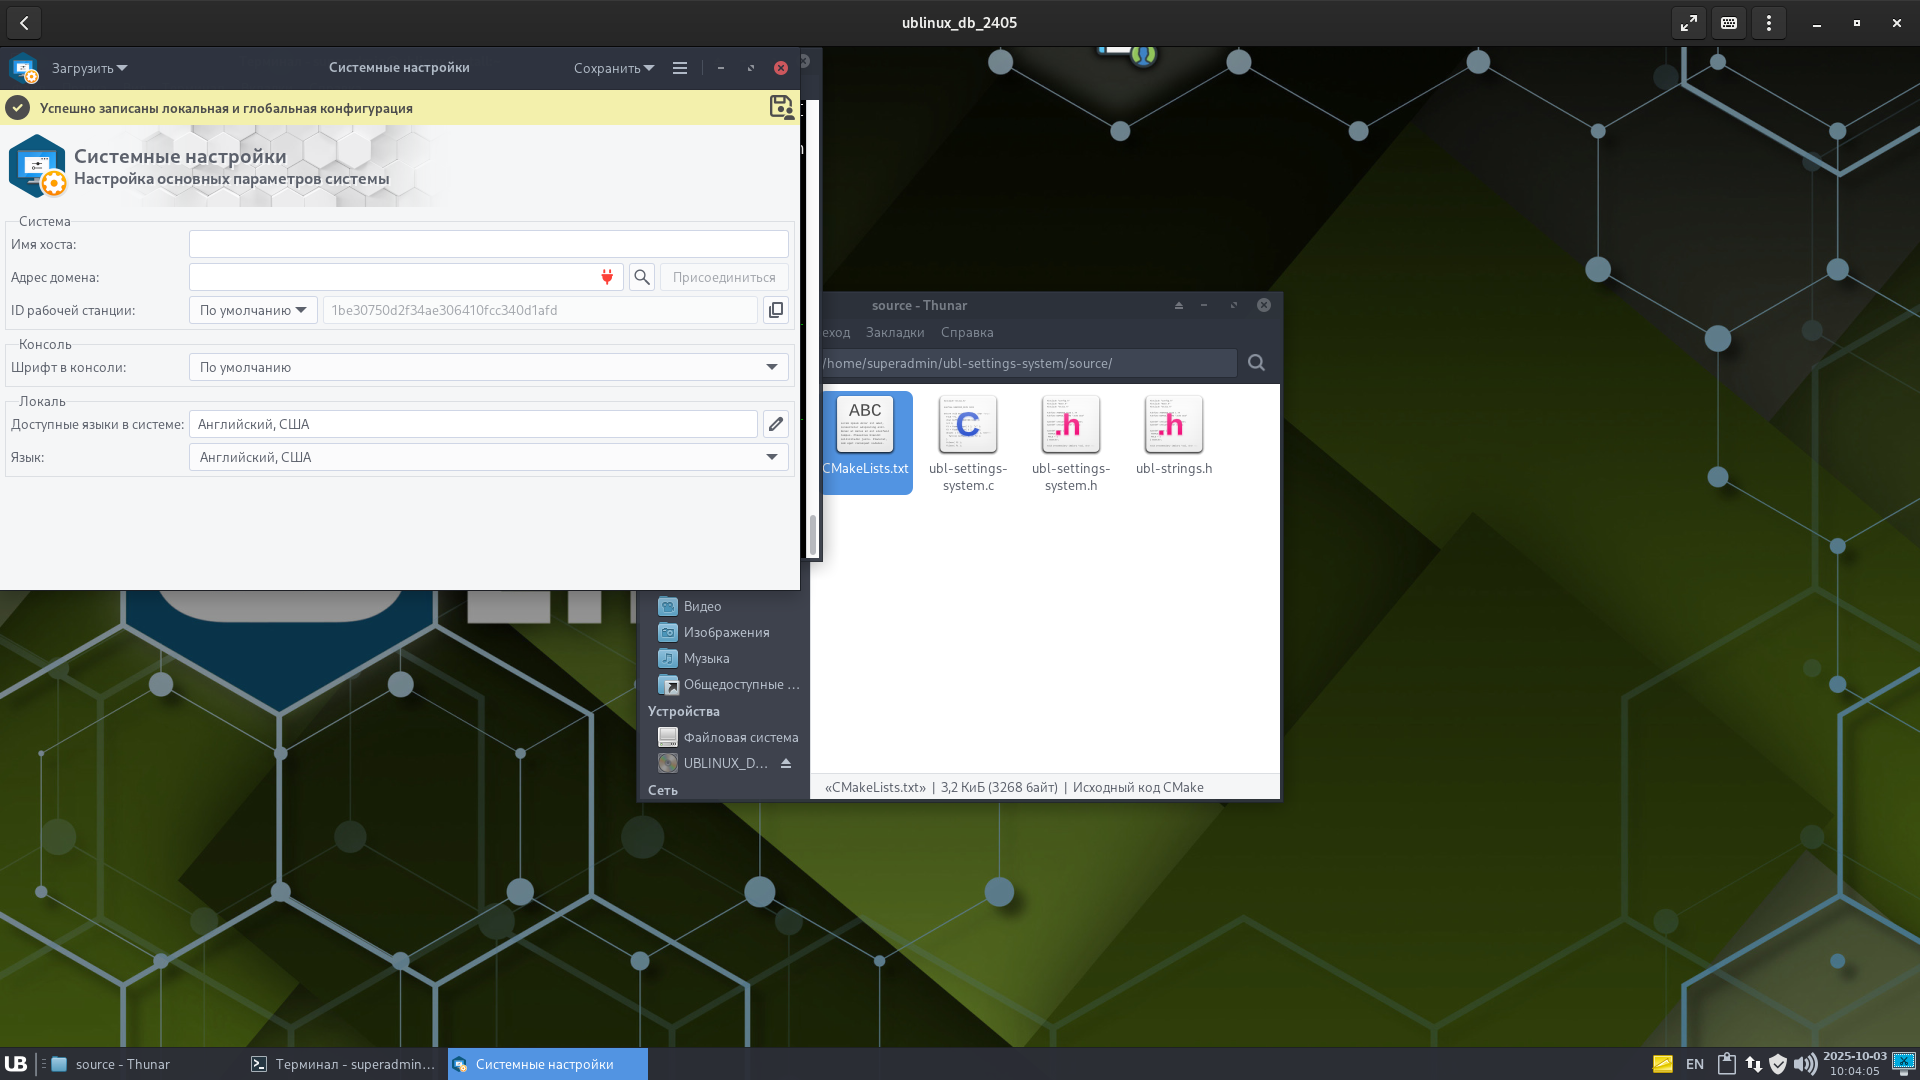The image size is (1920, 1080).
Task: Open the hamburger menu in Системные настройки
Action: [x=680, y=68]
